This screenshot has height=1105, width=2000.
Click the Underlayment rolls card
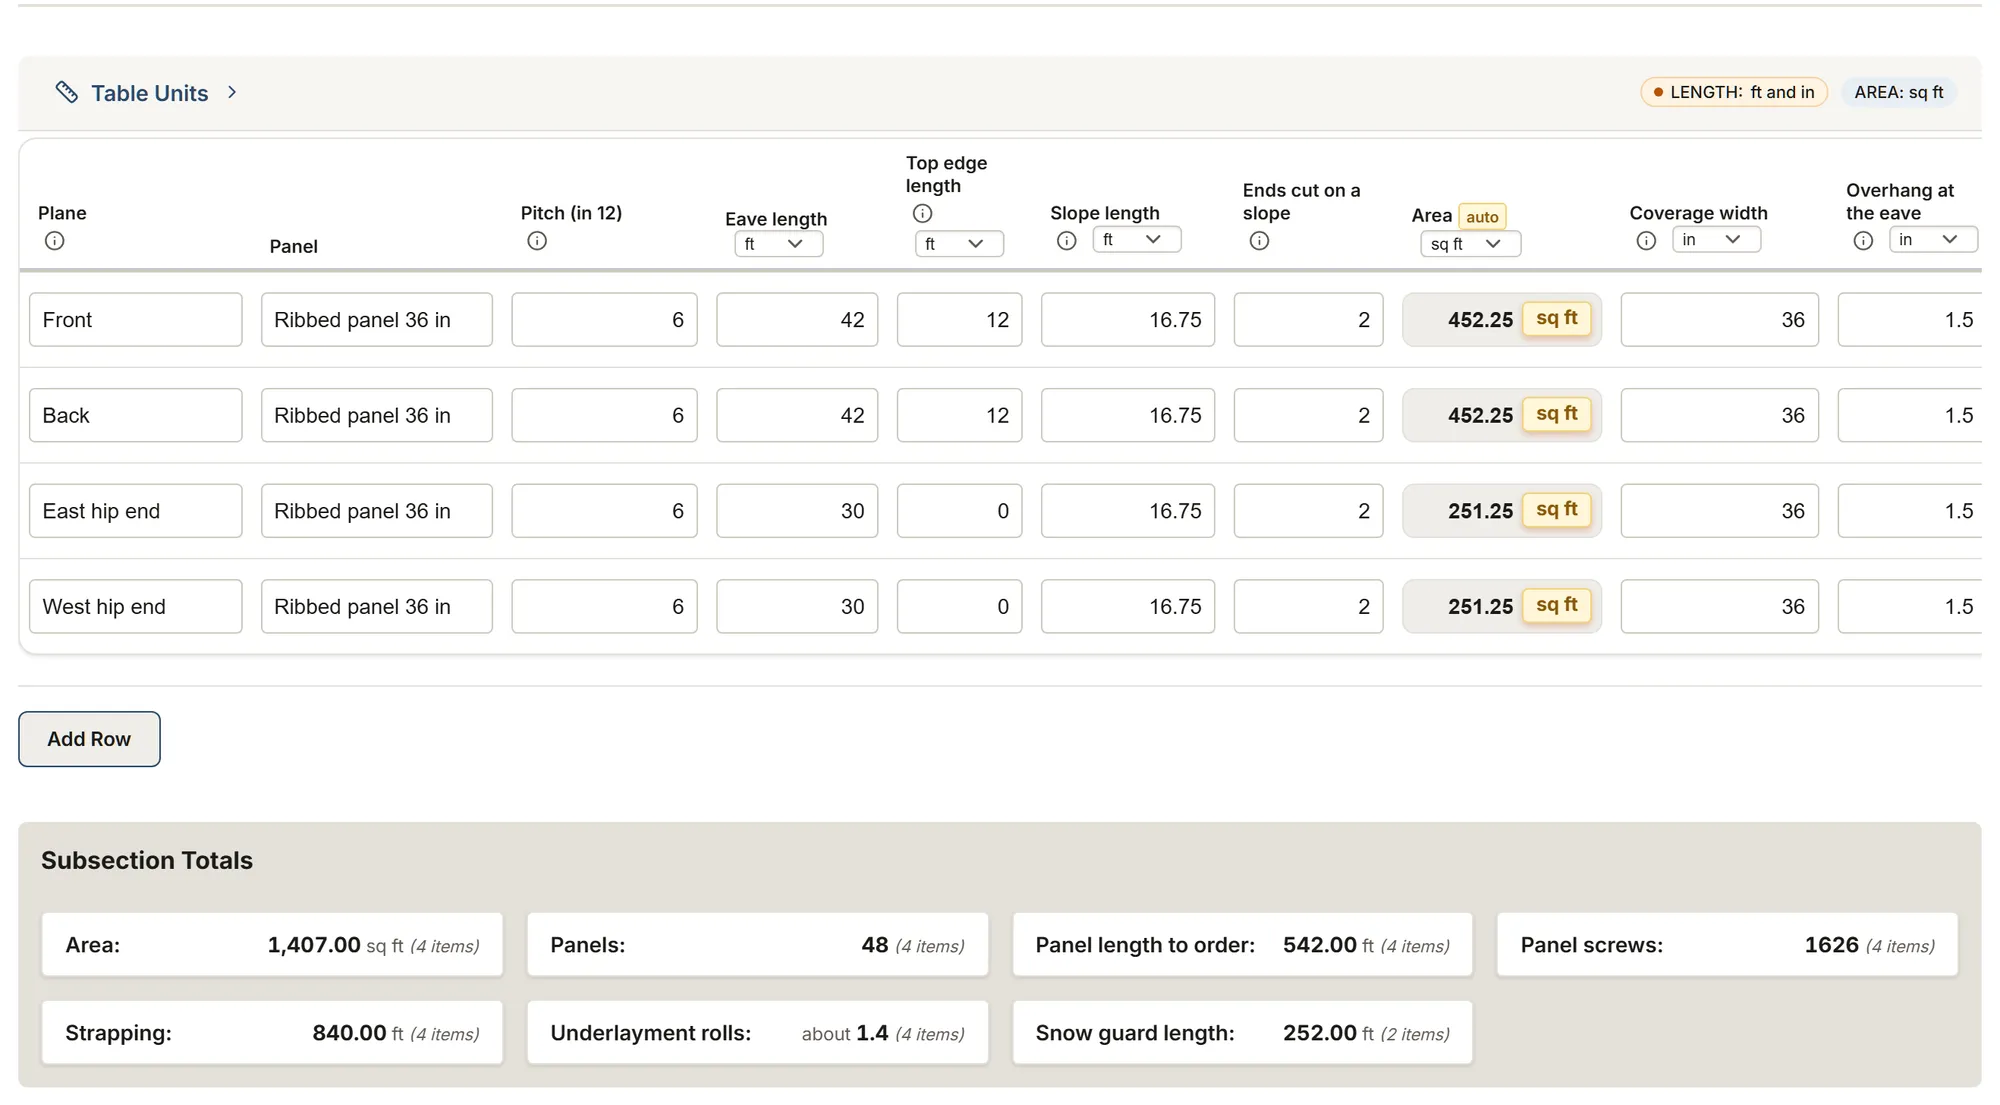pyautogui.click(x=758, y=1033)
